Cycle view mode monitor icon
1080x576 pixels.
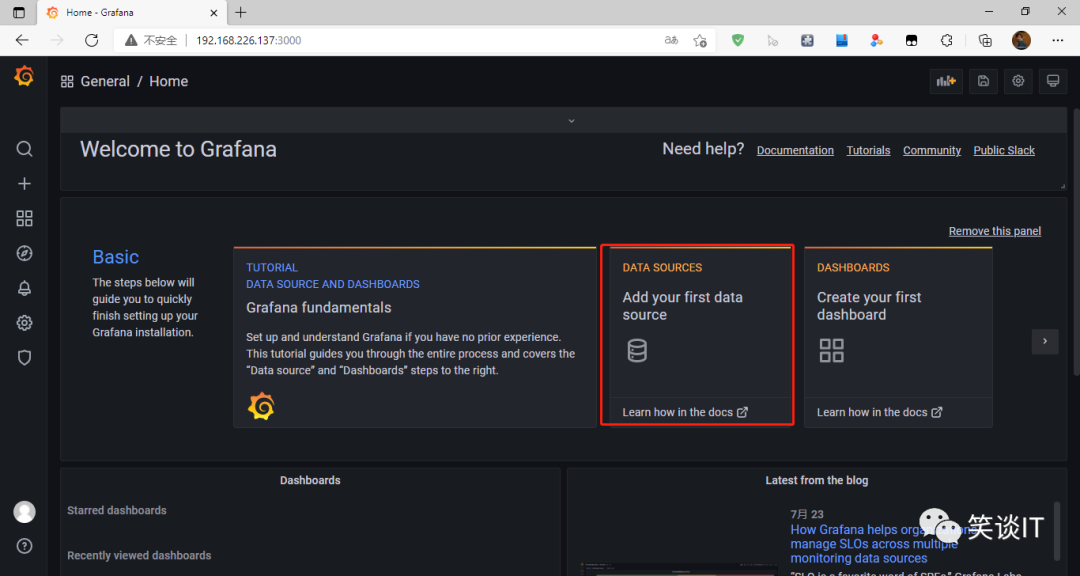pos(1052,81)
